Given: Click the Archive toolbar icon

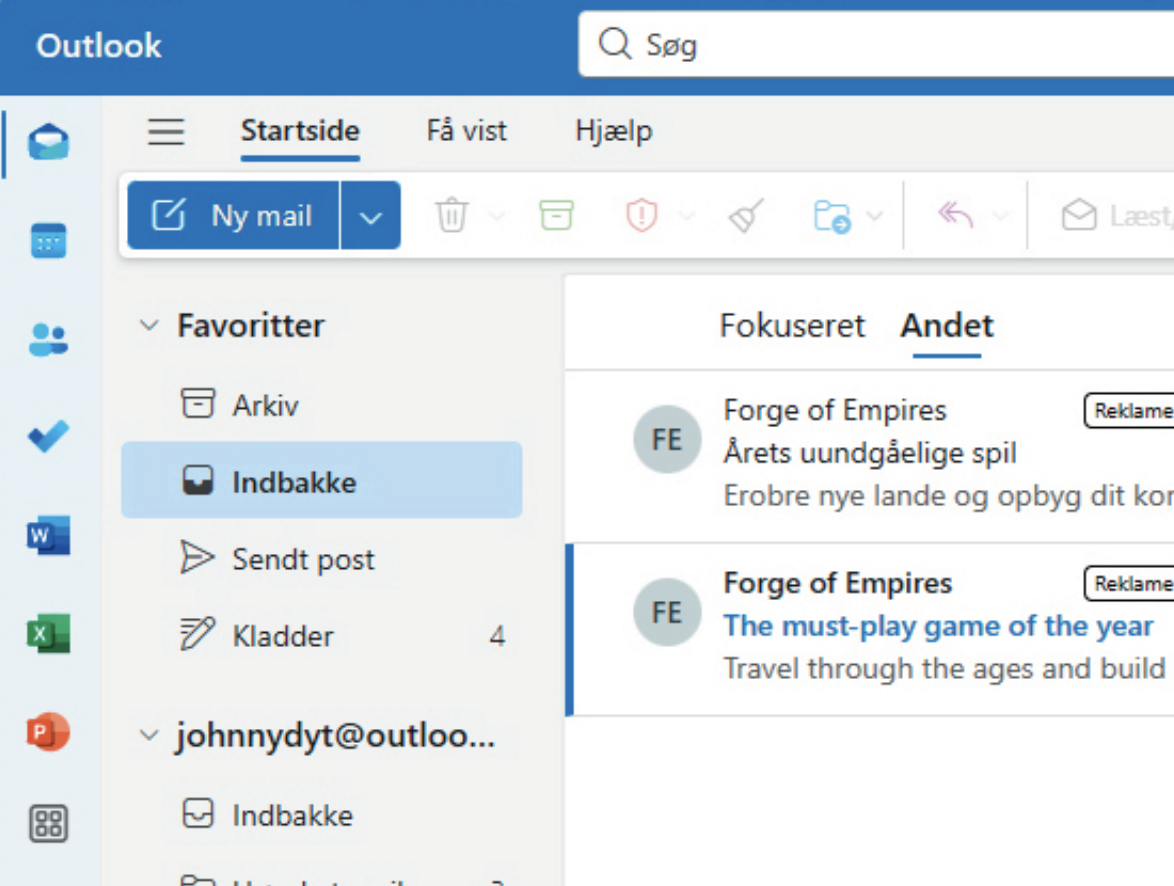Looking at the screenshot, I should tap(556, 215).
